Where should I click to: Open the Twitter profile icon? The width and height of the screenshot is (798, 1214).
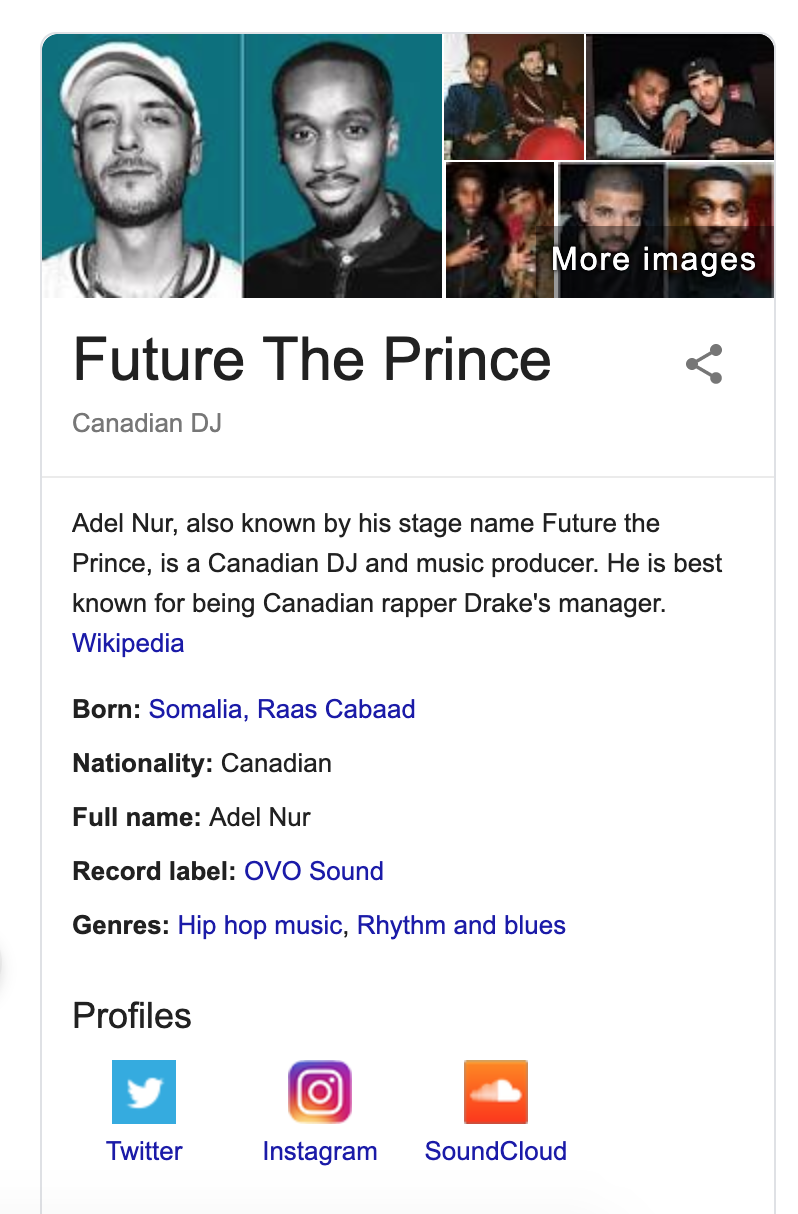pyautogui.click(x=144, y=1092)
